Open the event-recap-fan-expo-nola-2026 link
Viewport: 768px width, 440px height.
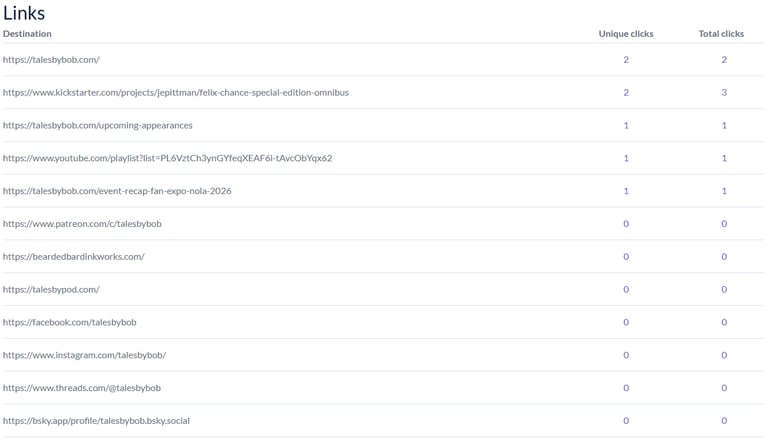click(x=117, y=191)
